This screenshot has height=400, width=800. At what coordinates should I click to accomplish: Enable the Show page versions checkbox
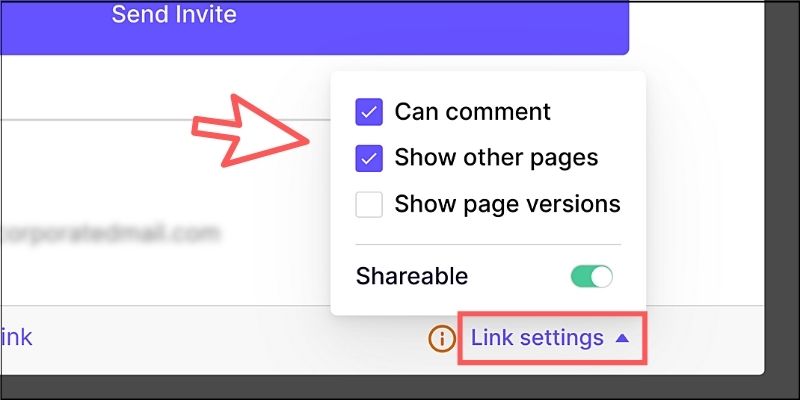pos(369,205)
